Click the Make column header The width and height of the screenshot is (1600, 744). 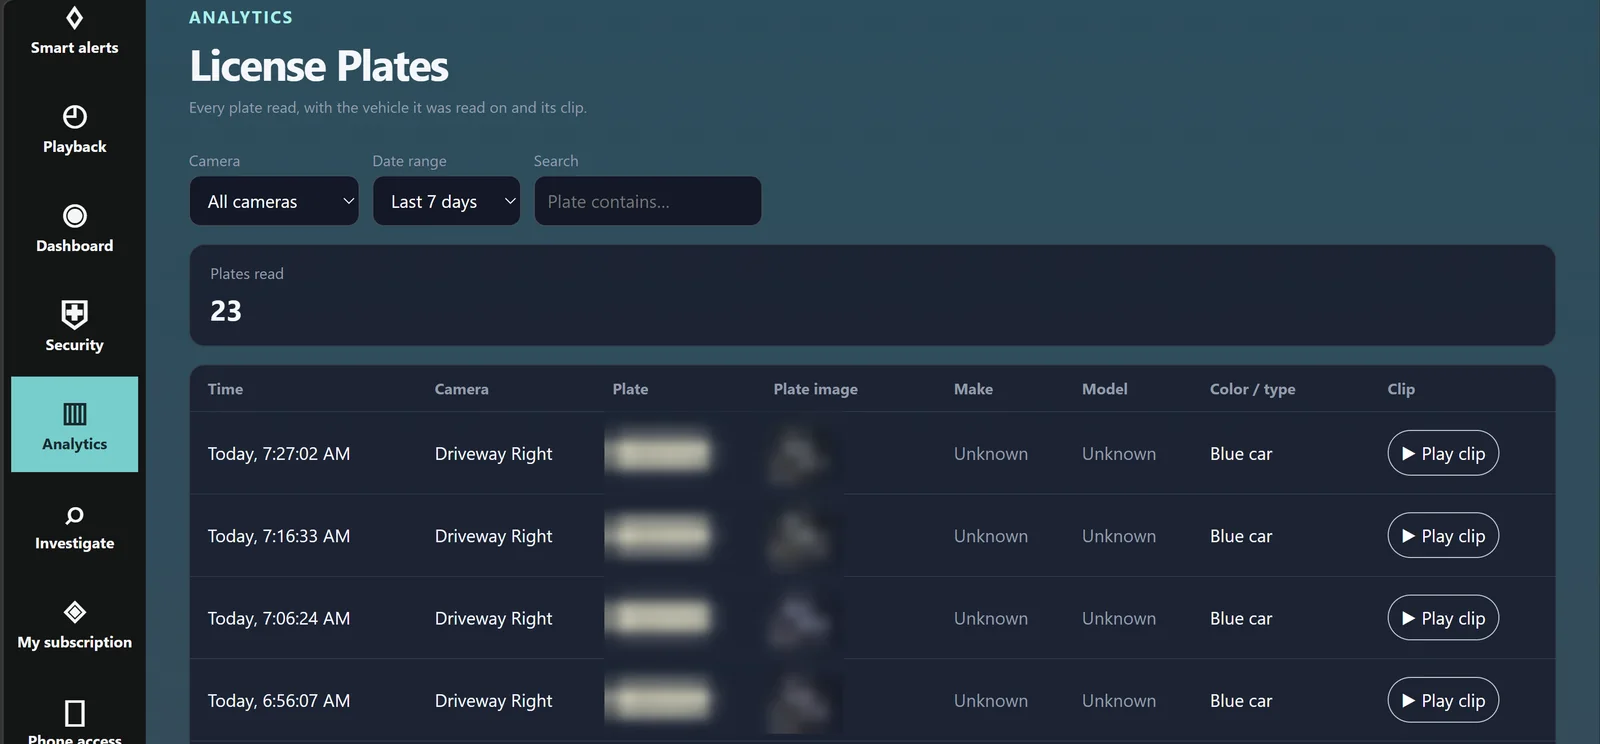(x=973, y=389)
